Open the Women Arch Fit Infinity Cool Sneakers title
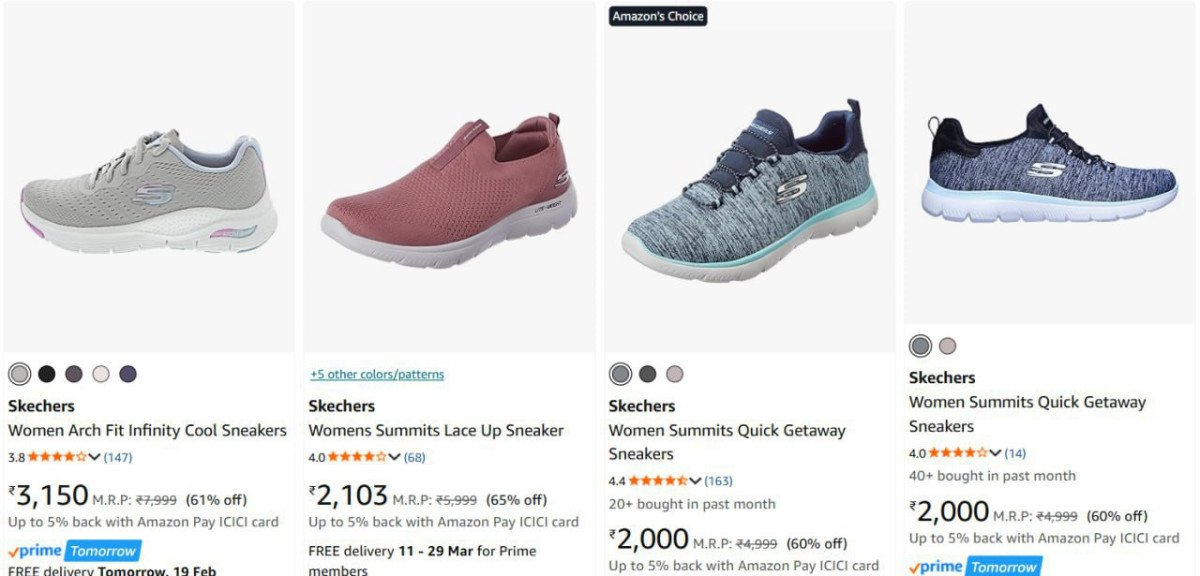 (147, 430)
